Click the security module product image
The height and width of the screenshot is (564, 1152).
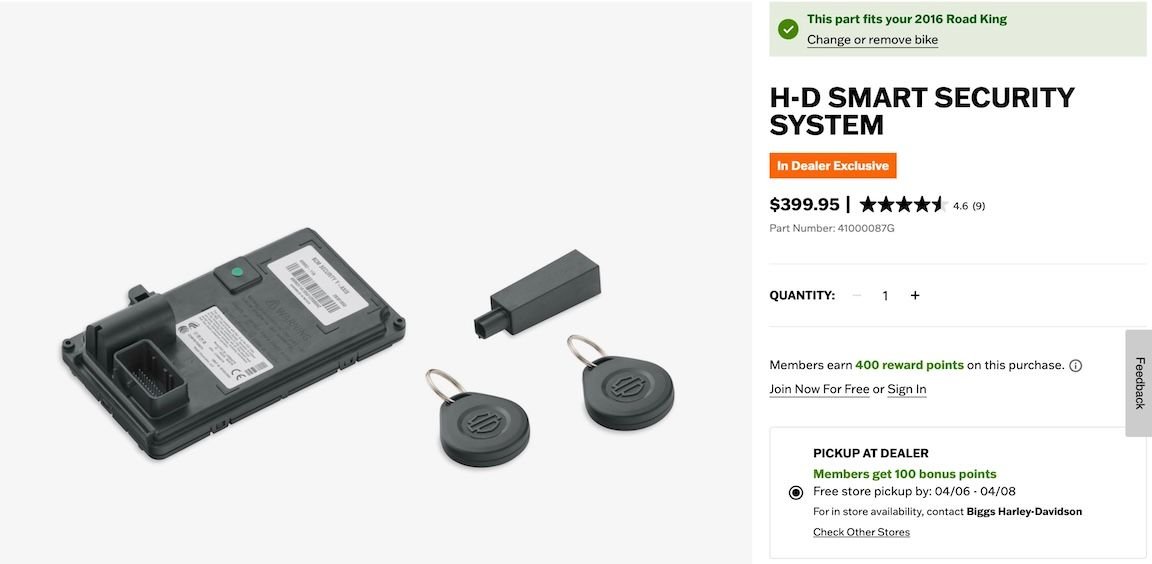234,343
